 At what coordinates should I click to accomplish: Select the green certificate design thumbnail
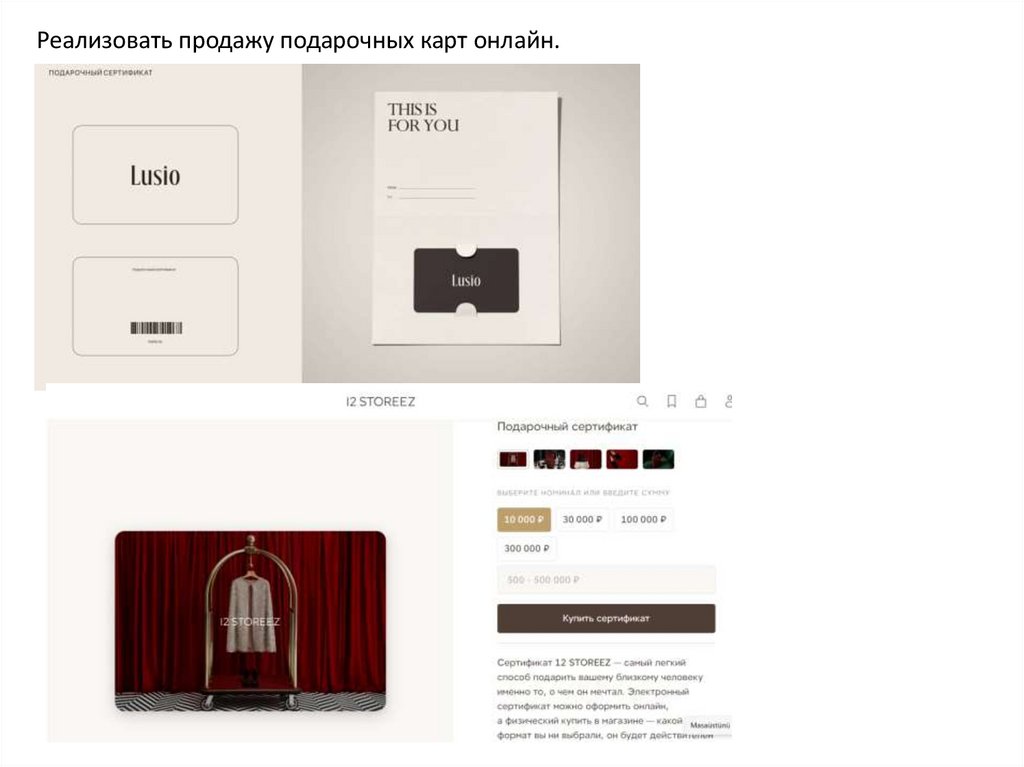[x=658, y=459]
